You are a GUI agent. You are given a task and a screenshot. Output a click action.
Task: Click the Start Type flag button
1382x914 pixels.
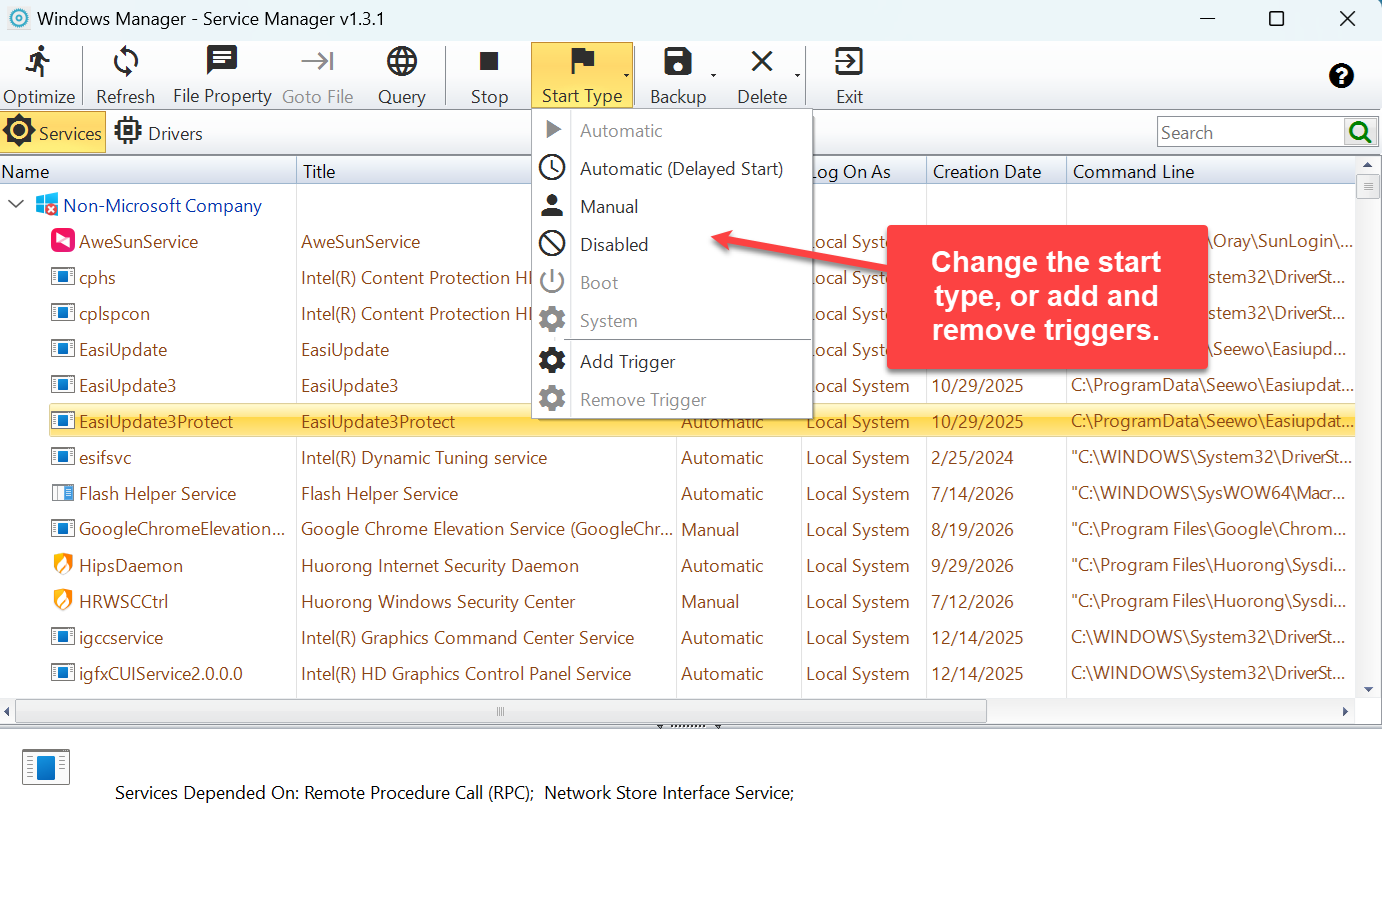point(582,75)
